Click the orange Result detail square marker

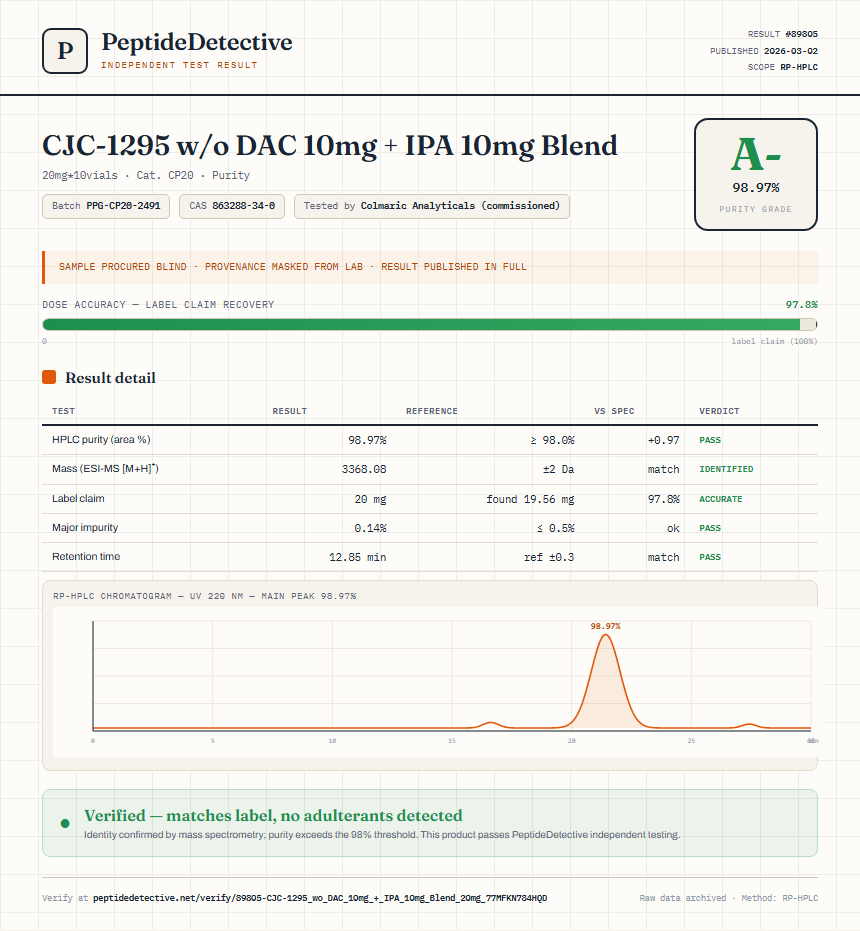tap(49, 377)
